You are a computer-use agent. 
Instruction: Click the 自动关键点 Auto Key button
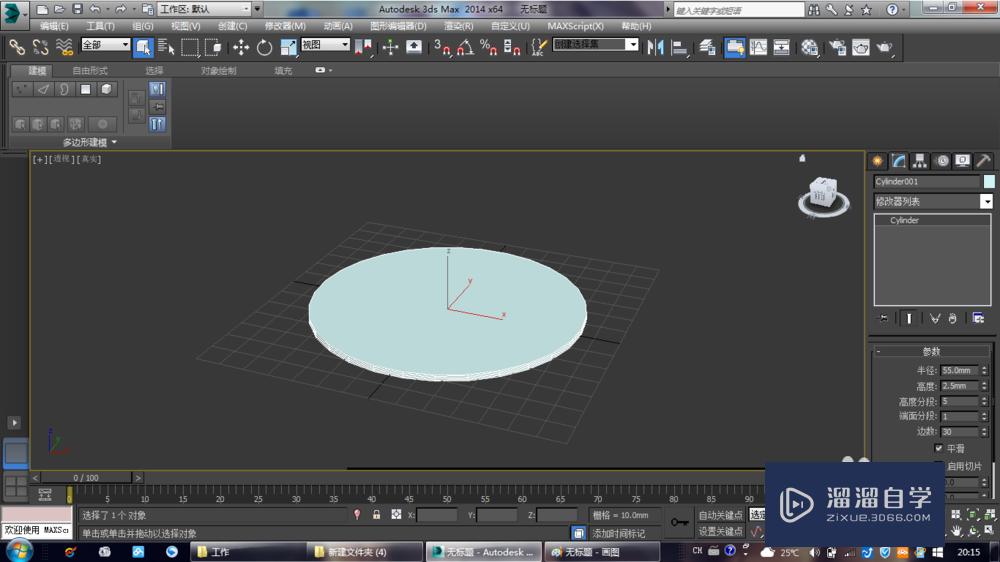coord(720,515)
